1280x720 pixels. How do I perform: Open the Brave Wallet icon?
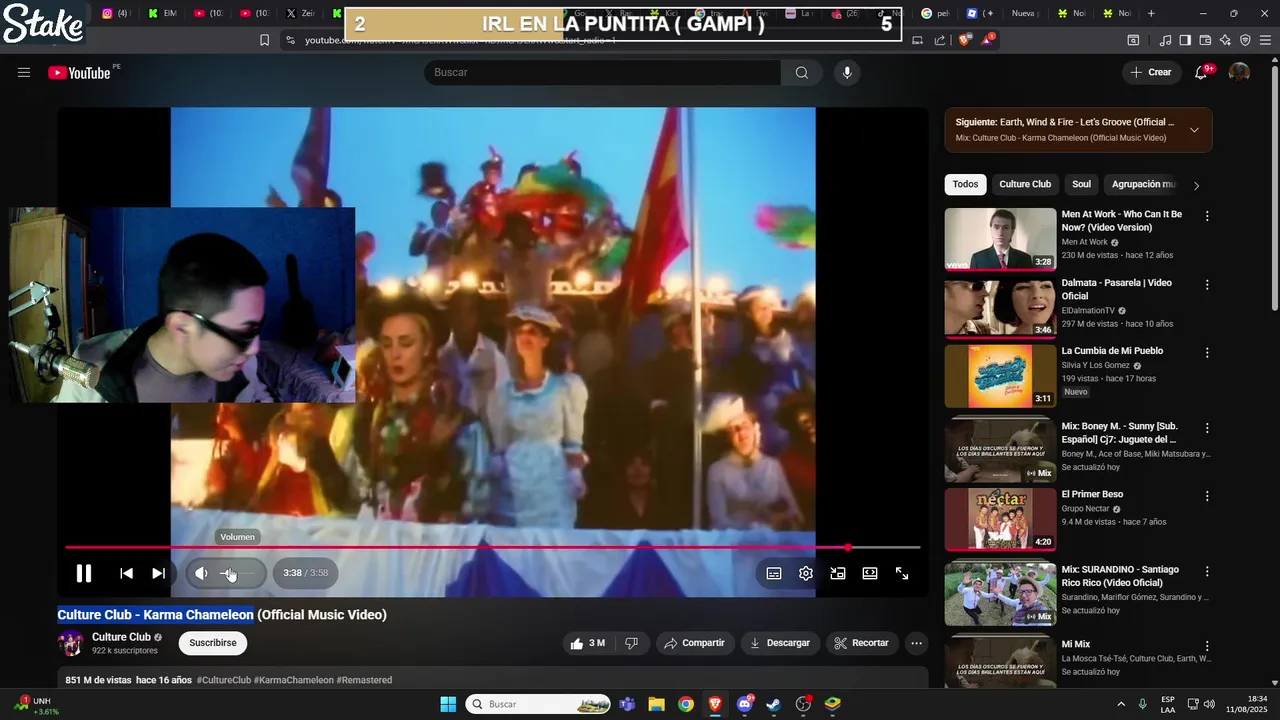1205,40
